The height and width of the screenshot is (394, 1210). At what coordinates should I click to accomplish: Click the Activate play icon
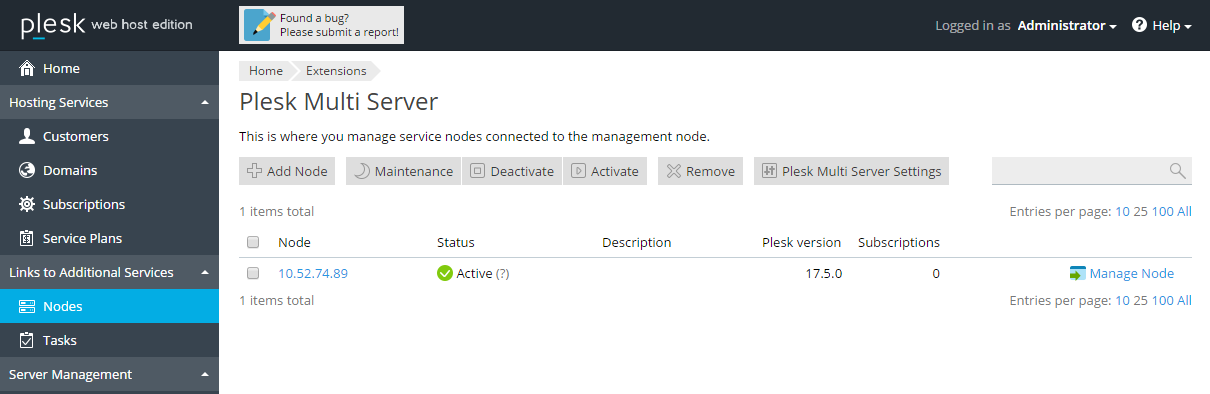(x=578, y=171)
